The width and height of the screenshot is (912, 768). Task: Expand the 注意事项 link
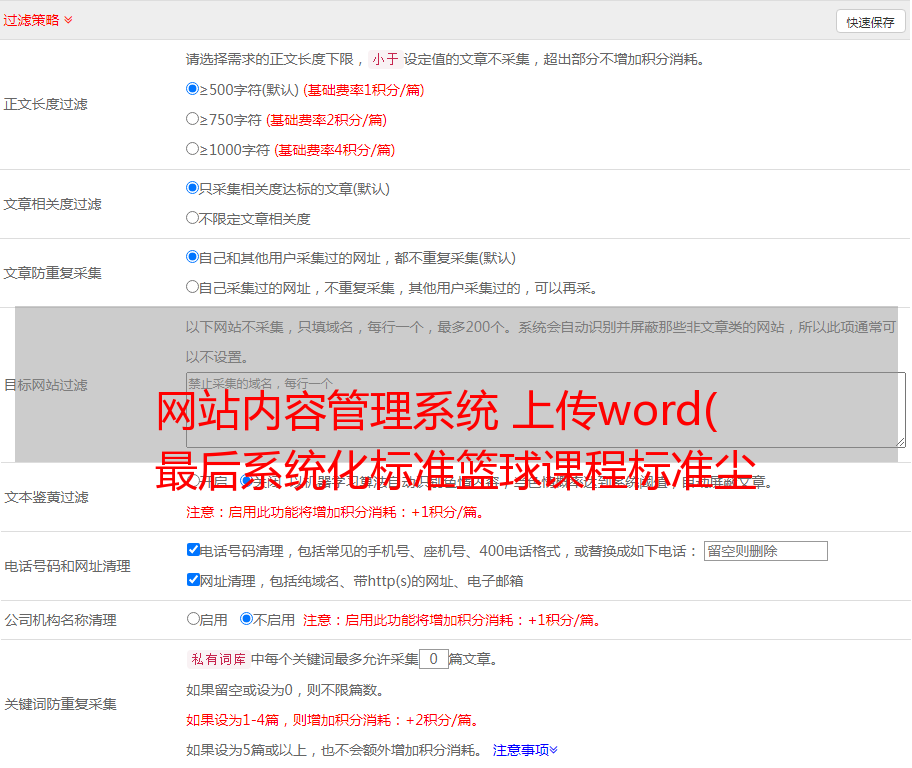525,749
